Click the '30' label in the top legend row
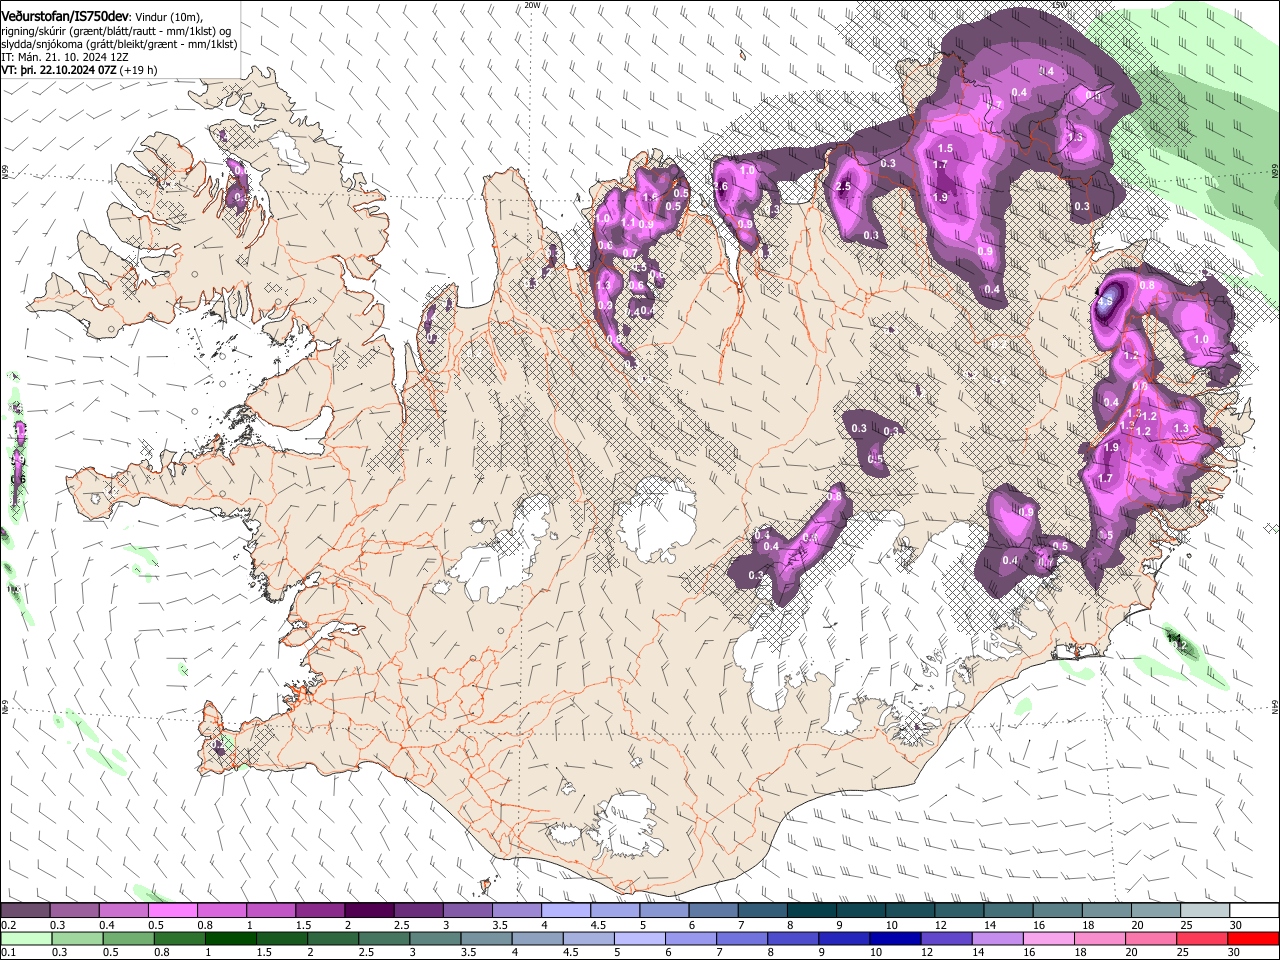This screenshot has width=1280, height=960. (x=1236, y=925)
